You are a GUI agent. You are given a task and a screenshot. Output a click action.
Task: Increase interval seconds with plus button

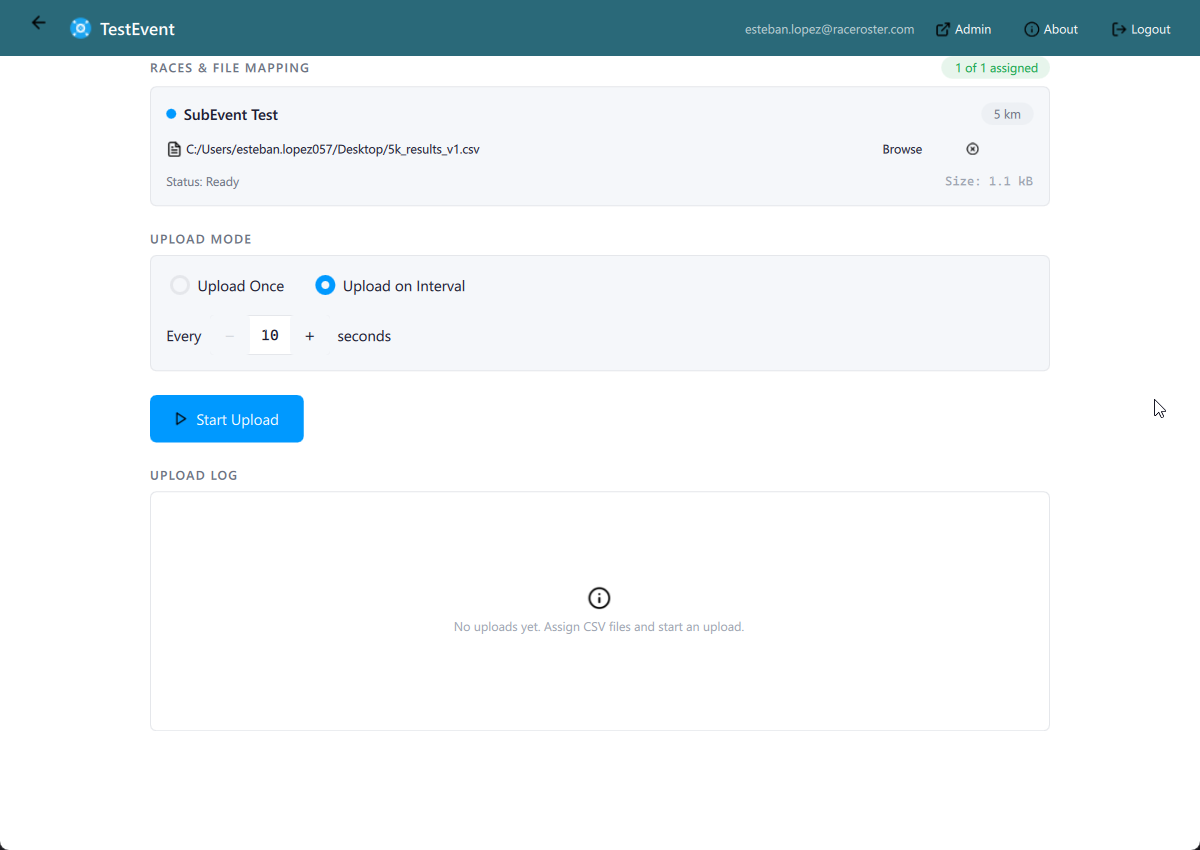tap(310, 336)
